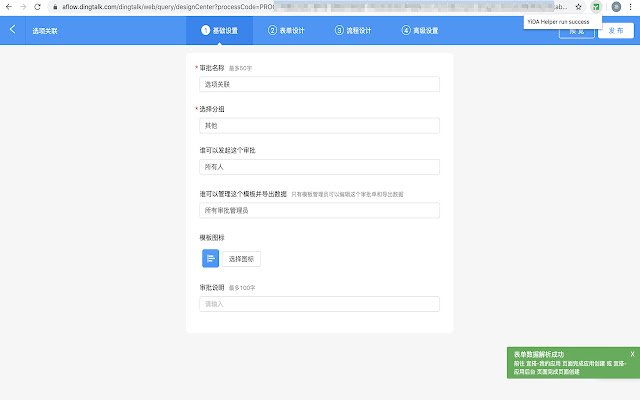640x400 pixels.
Task: Close the green success notification
Action: coord(632,354)
